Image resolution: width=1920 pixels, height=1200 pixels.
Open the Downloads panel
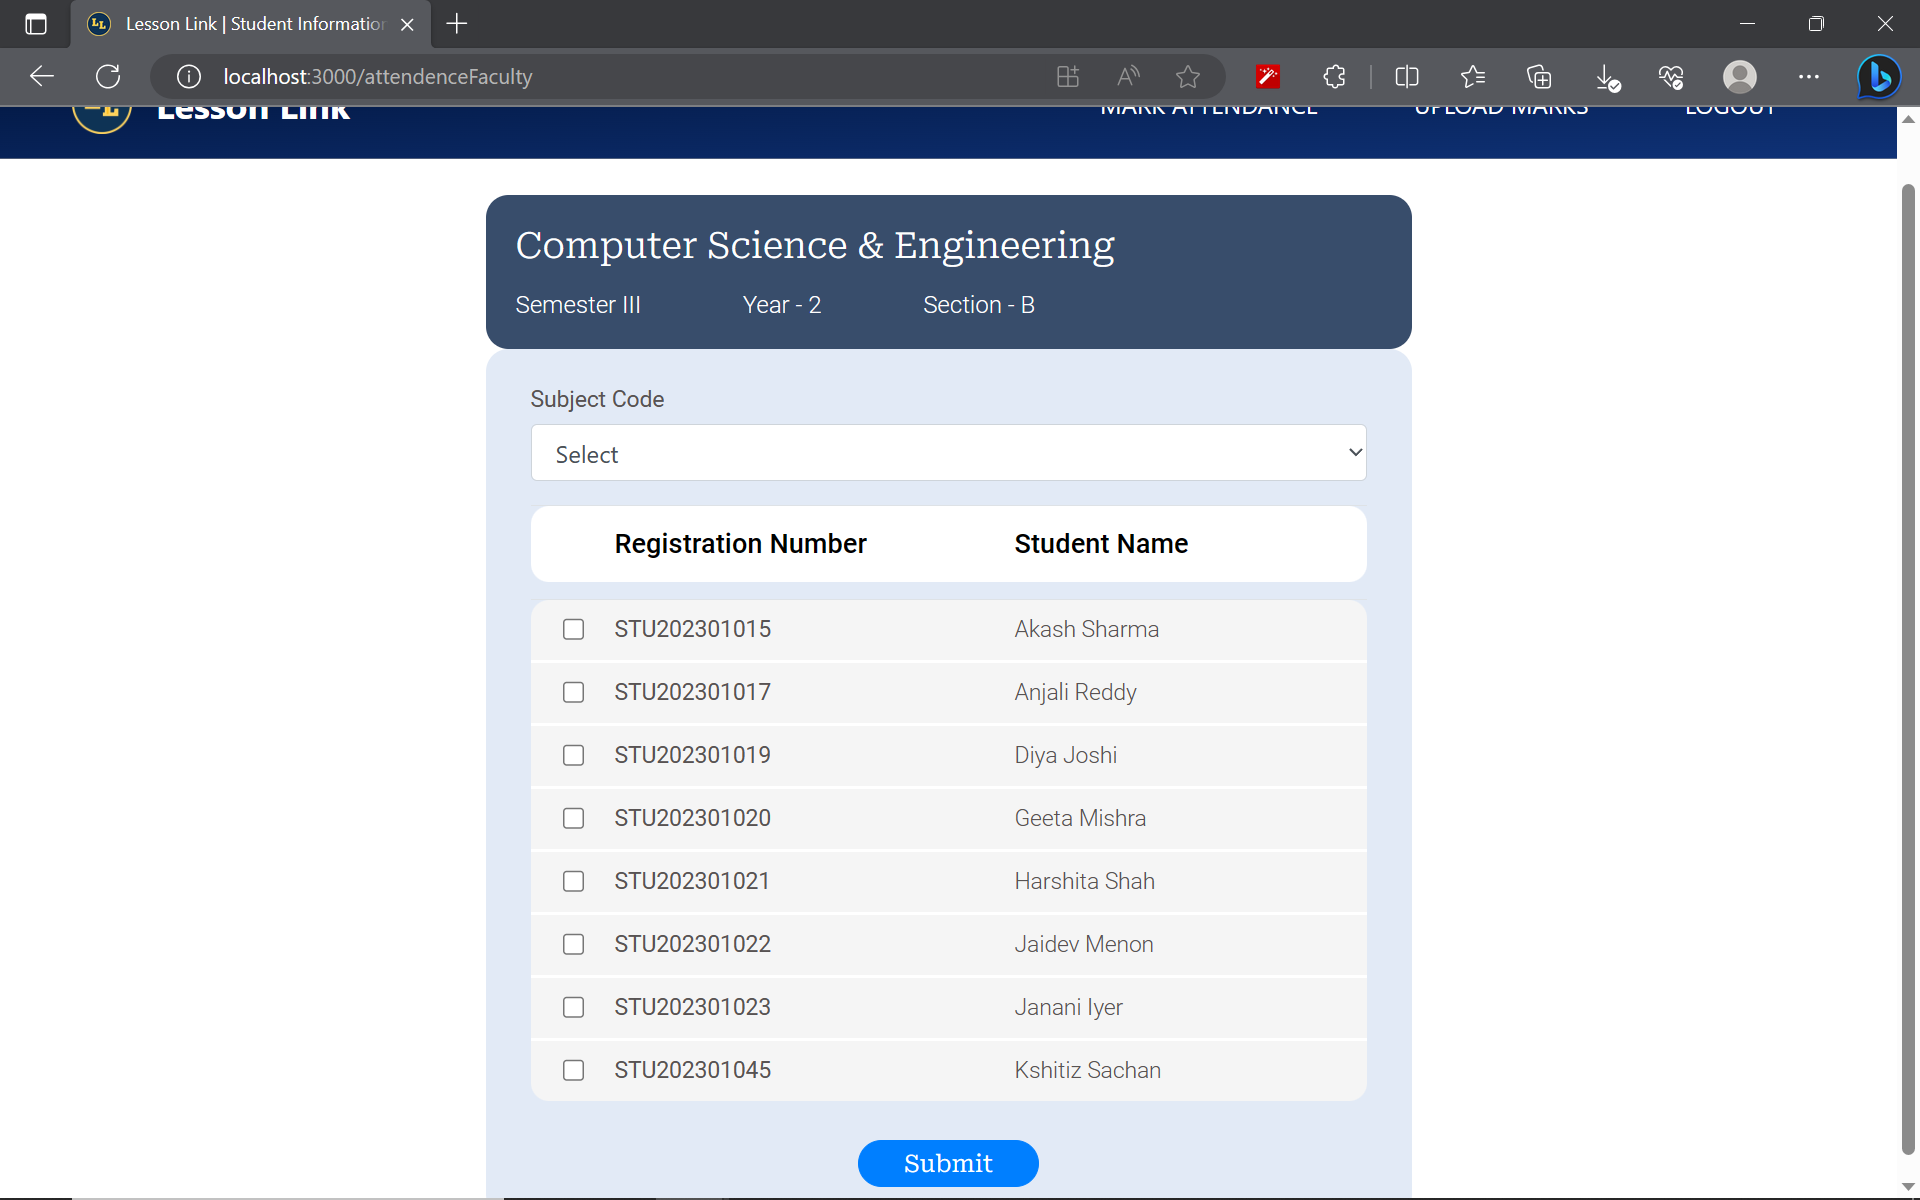pyautogui.click(x=1606, y=76)
